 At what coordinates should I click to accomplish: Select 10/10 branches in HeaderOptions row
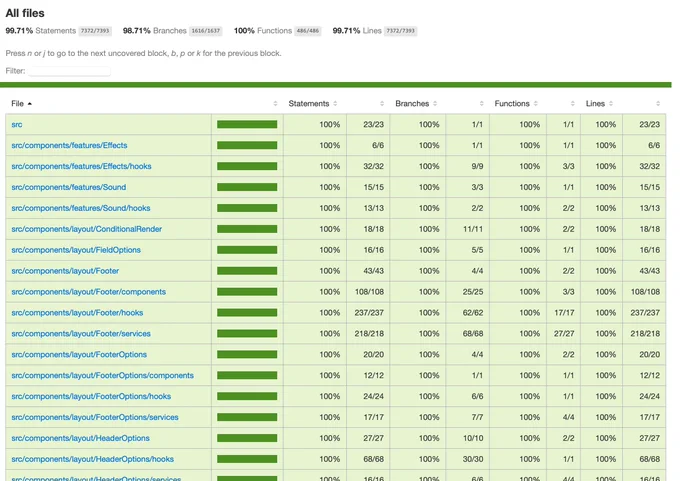pos(473,438)
